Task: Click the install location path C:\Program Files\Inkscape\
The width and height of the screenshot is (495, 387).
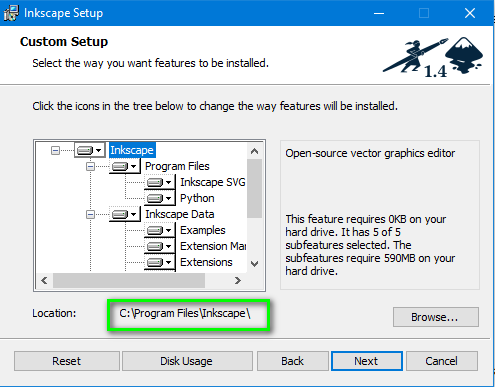Action: (x=185, y=313)
